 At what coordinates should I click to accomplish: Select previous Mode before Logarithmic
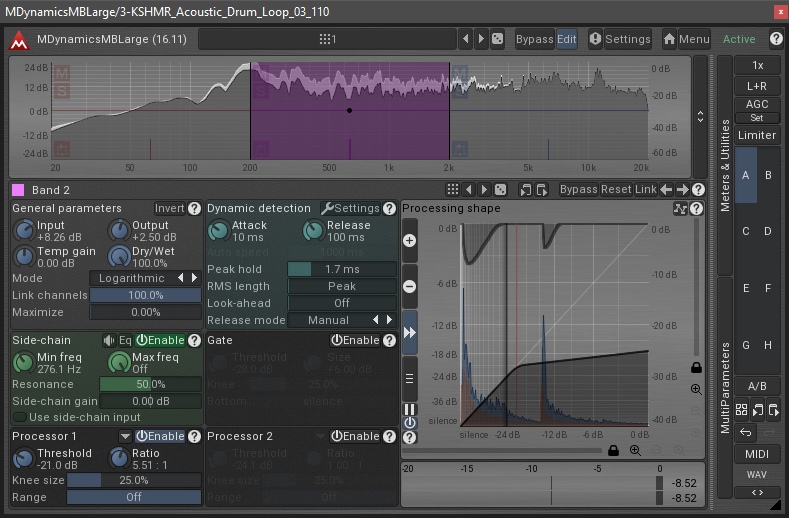point(181,278)
